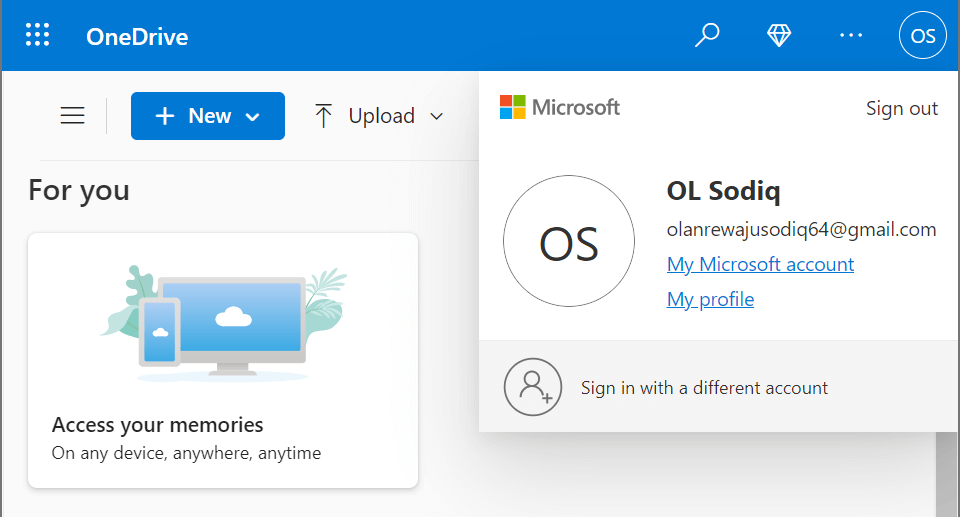Click the large OS profile picture
Image resolution: width=960 pixels, height=517 pixels.
(x=569, y=243)
